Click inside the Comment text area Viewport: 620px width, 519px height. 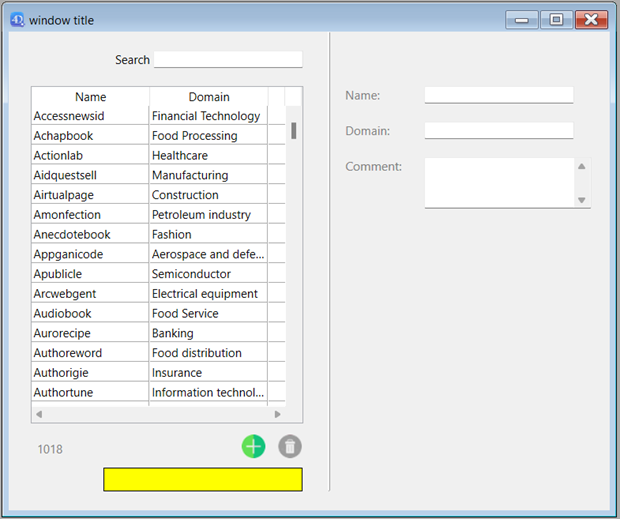[x=499, y=182]
